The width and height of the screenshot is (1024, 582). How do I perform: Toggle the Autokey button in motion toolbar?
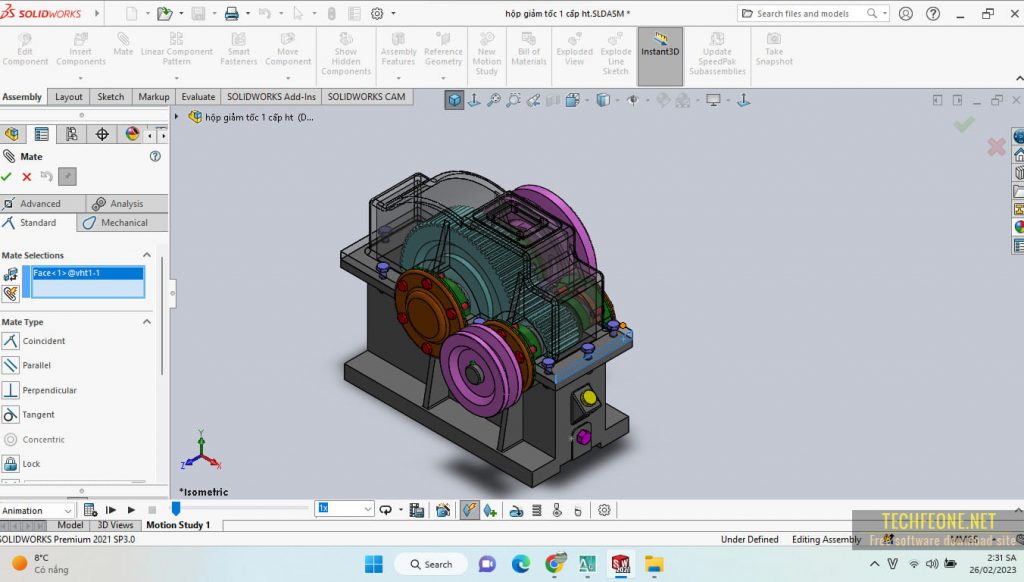click(x=469, y=510)
